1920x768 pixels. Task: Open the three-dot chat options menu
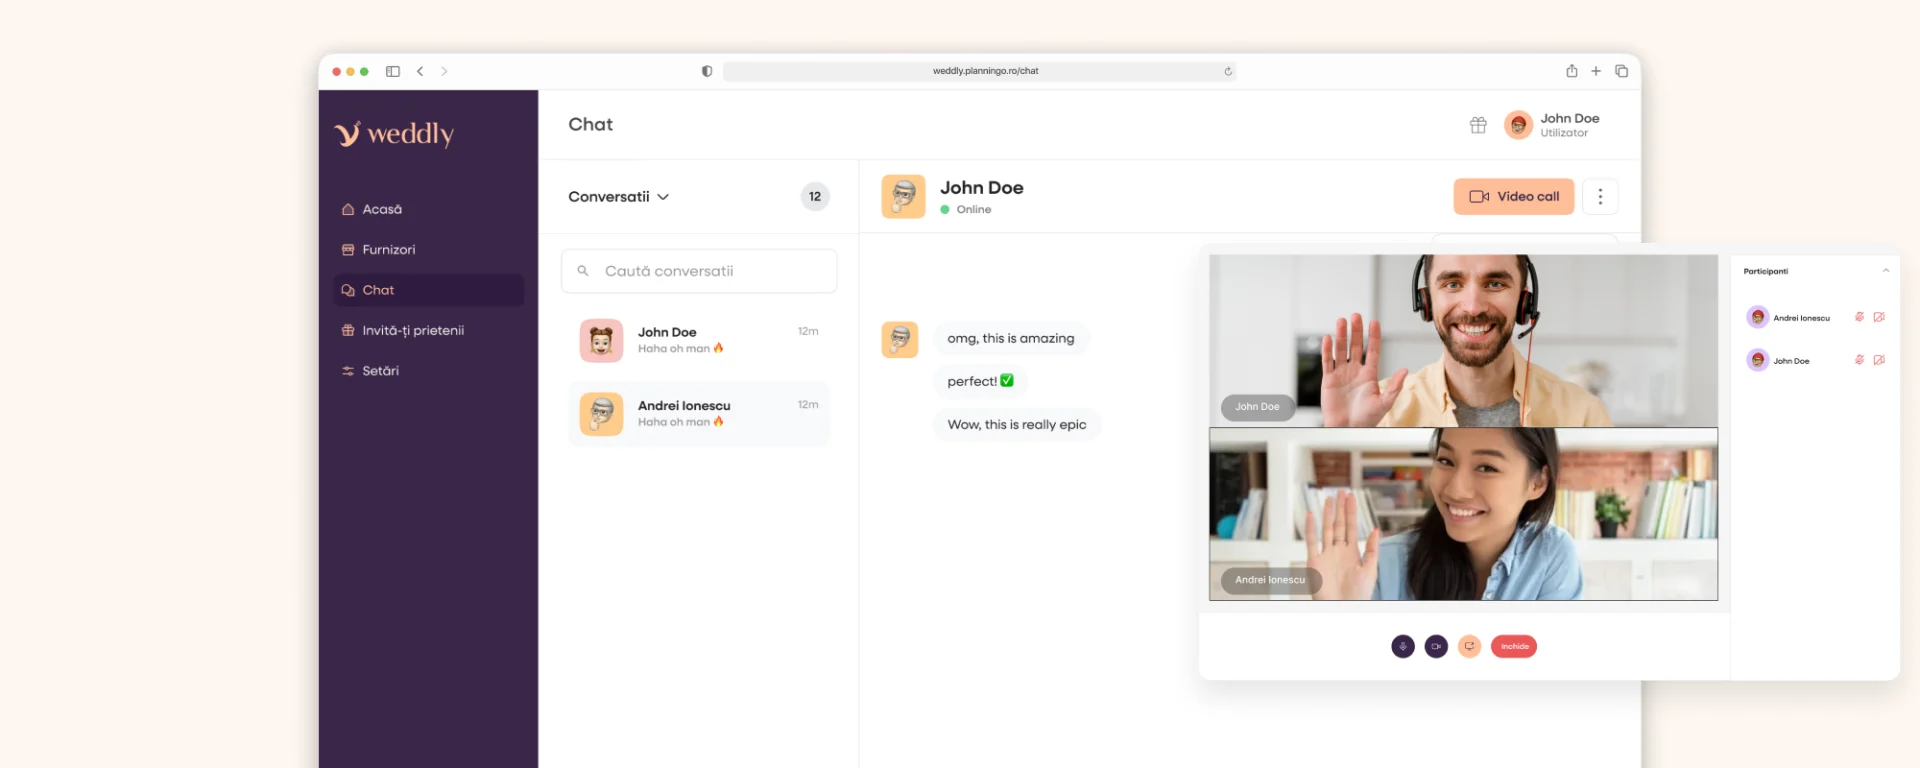click(1600, 197)
